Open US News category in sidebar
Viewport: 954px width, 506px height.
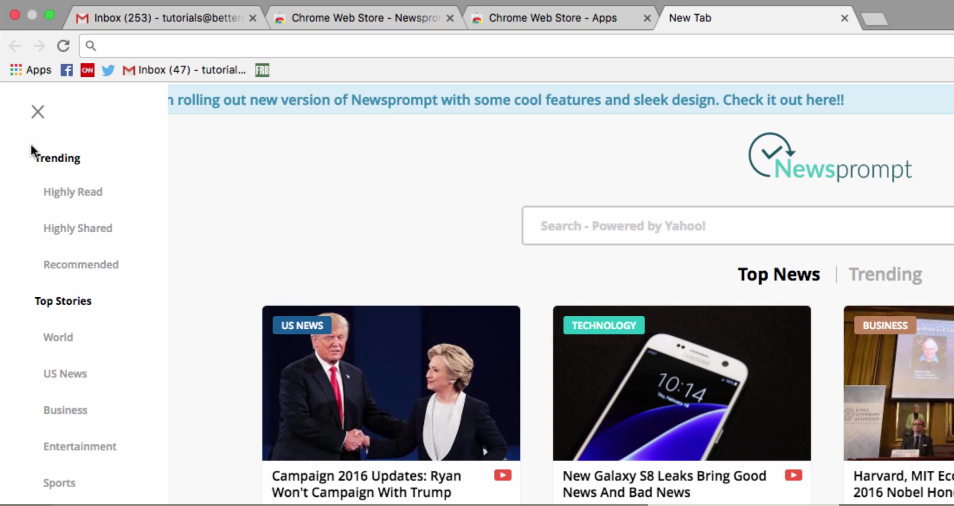point(64,374)
